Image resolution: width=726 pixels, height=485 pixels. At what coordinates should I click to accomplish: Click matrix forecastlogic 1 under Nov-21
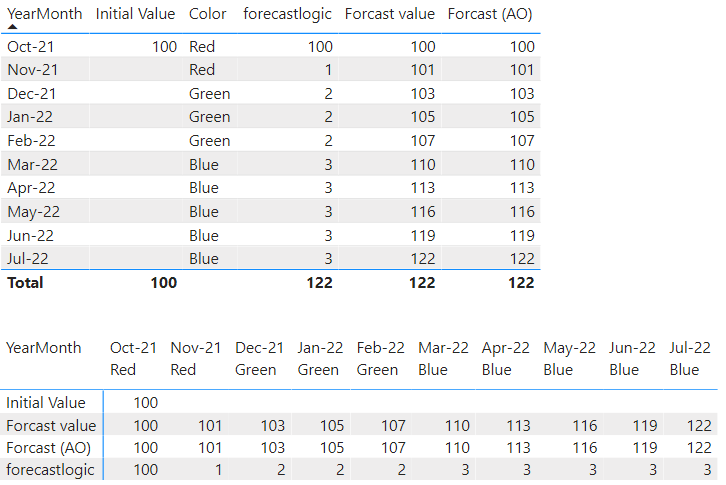218,470
